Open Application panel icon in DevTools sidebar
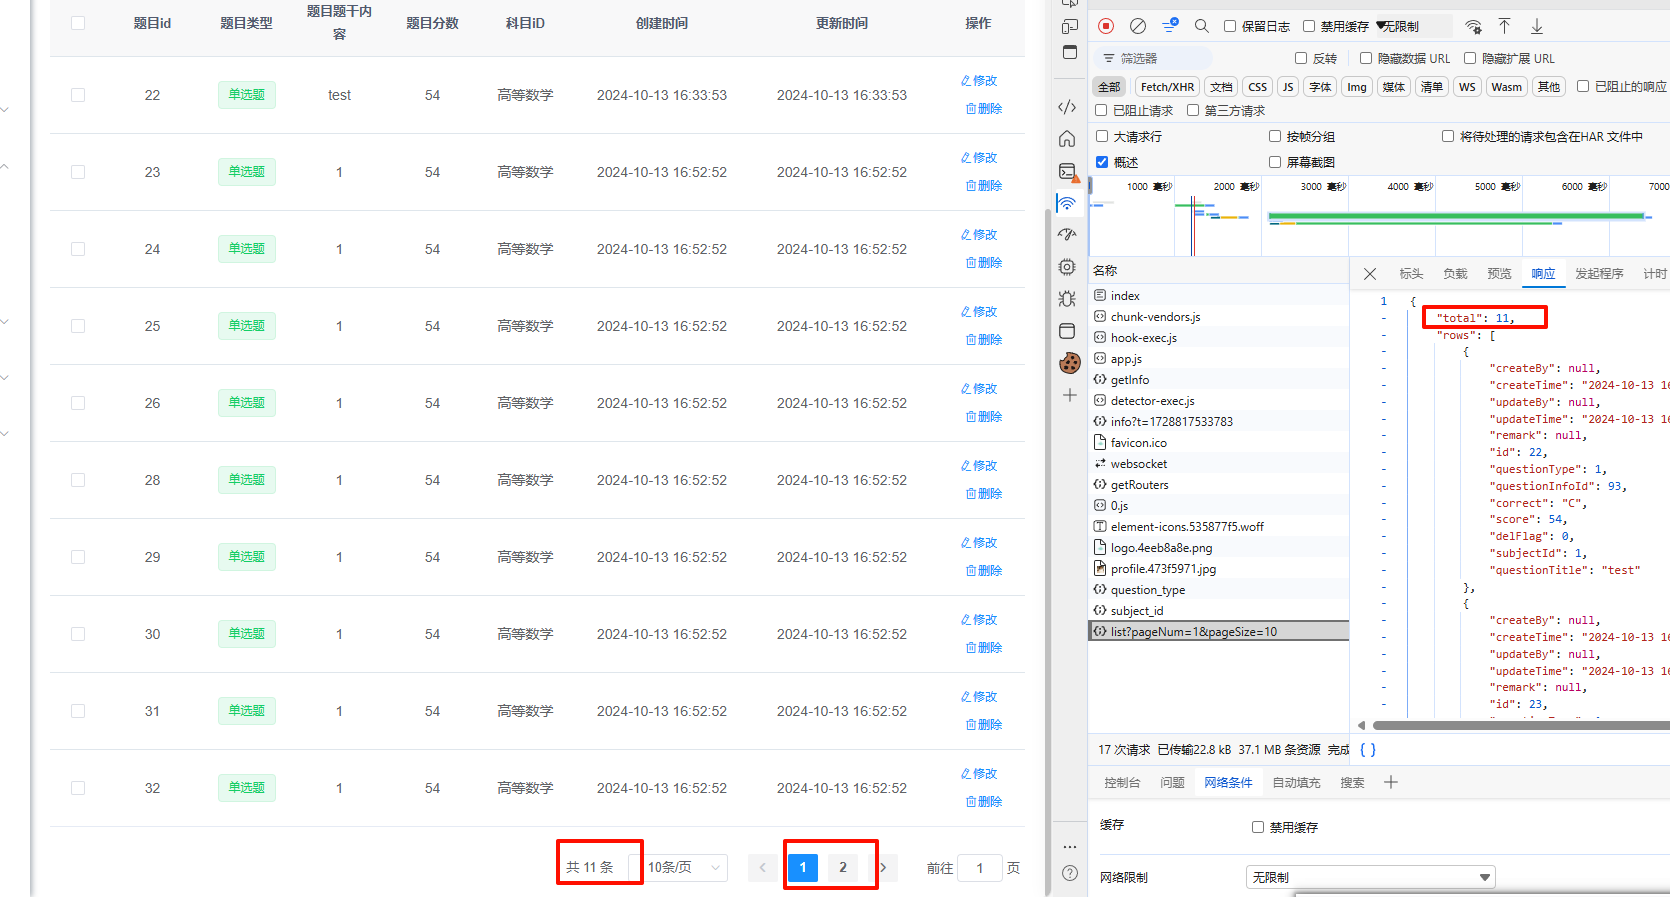The image size is (1670, 897). click(1067, 331)
